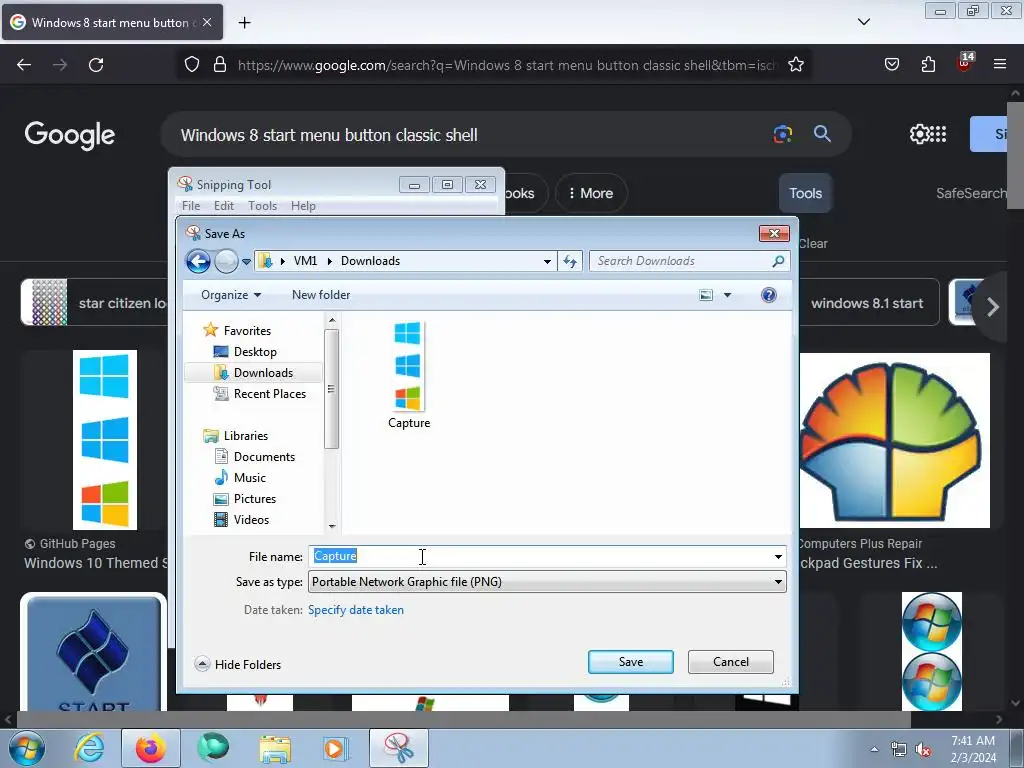Select Desktop in navigation pane
The height and width of the screenshot is (768, 1024).
[255, 351]
